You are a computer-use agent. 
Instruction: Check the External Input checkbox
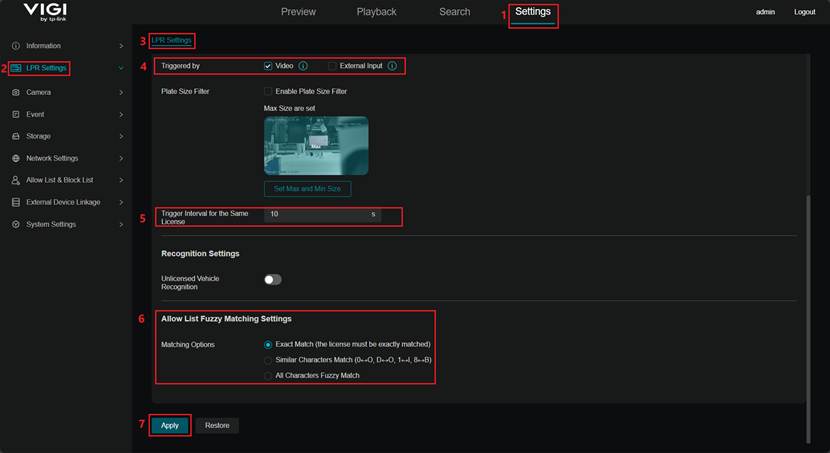point(332,66)
